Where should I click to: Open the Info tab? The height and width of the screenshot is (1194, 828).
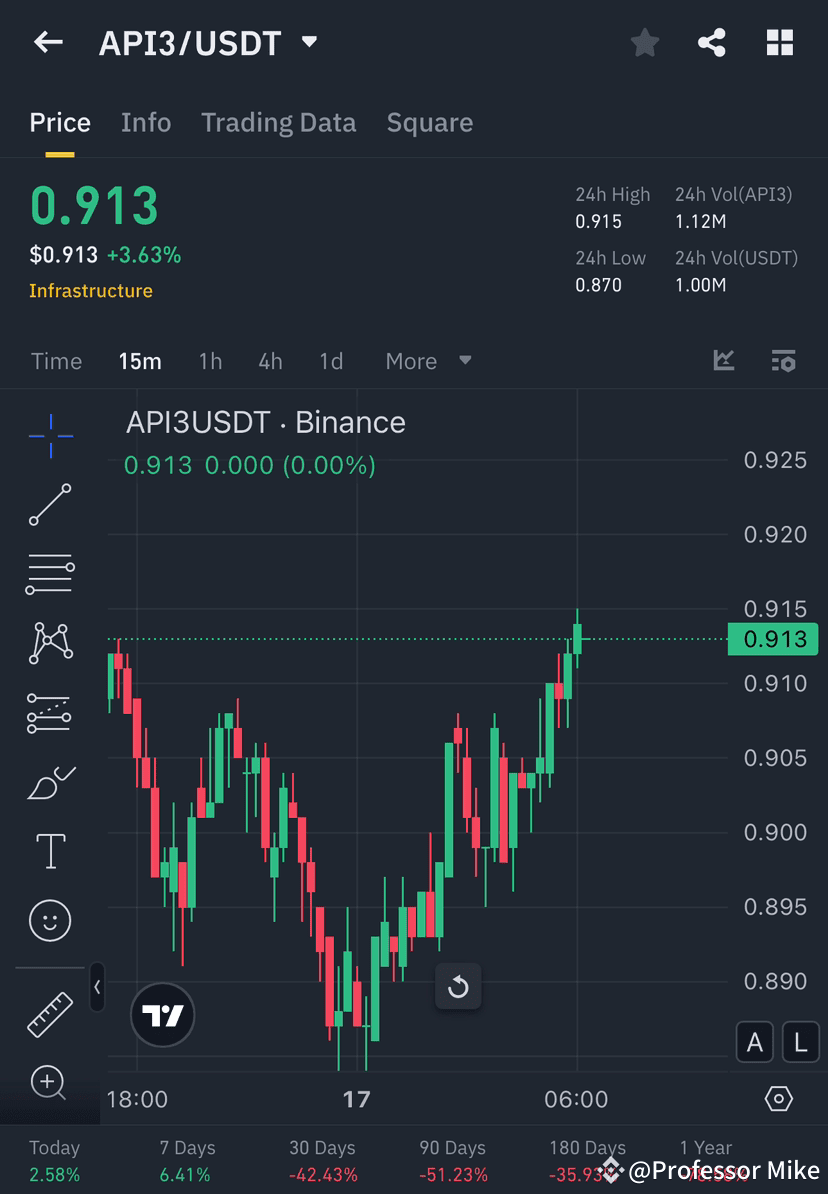point(146,122)
